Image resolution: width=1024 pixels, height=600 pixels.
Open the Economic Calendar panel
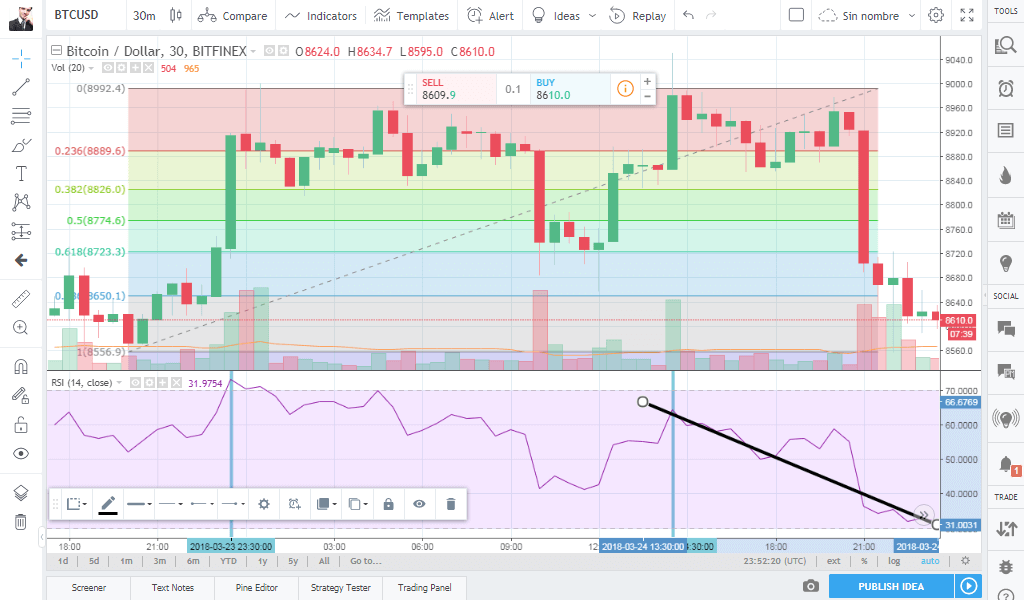[x=1005, y=218]
